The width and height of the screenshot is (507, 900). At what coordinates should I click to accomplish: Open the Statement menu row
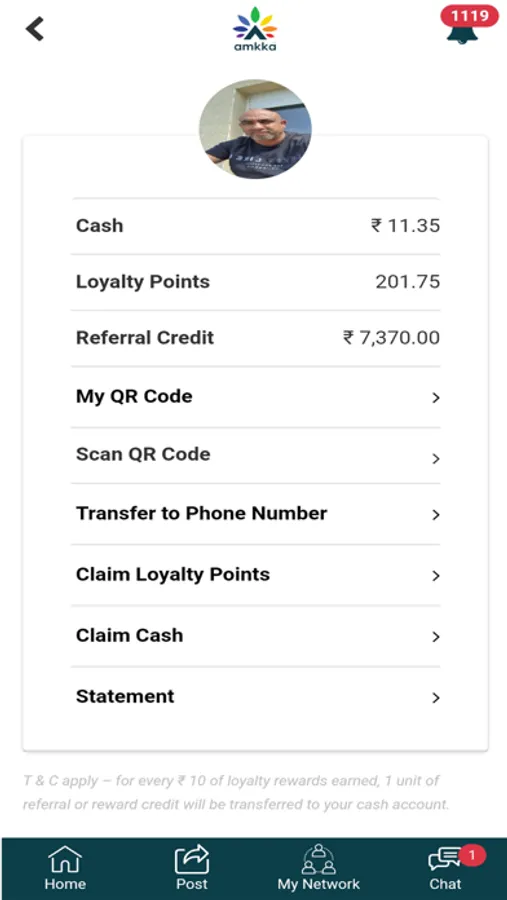(x=256, y=697)
